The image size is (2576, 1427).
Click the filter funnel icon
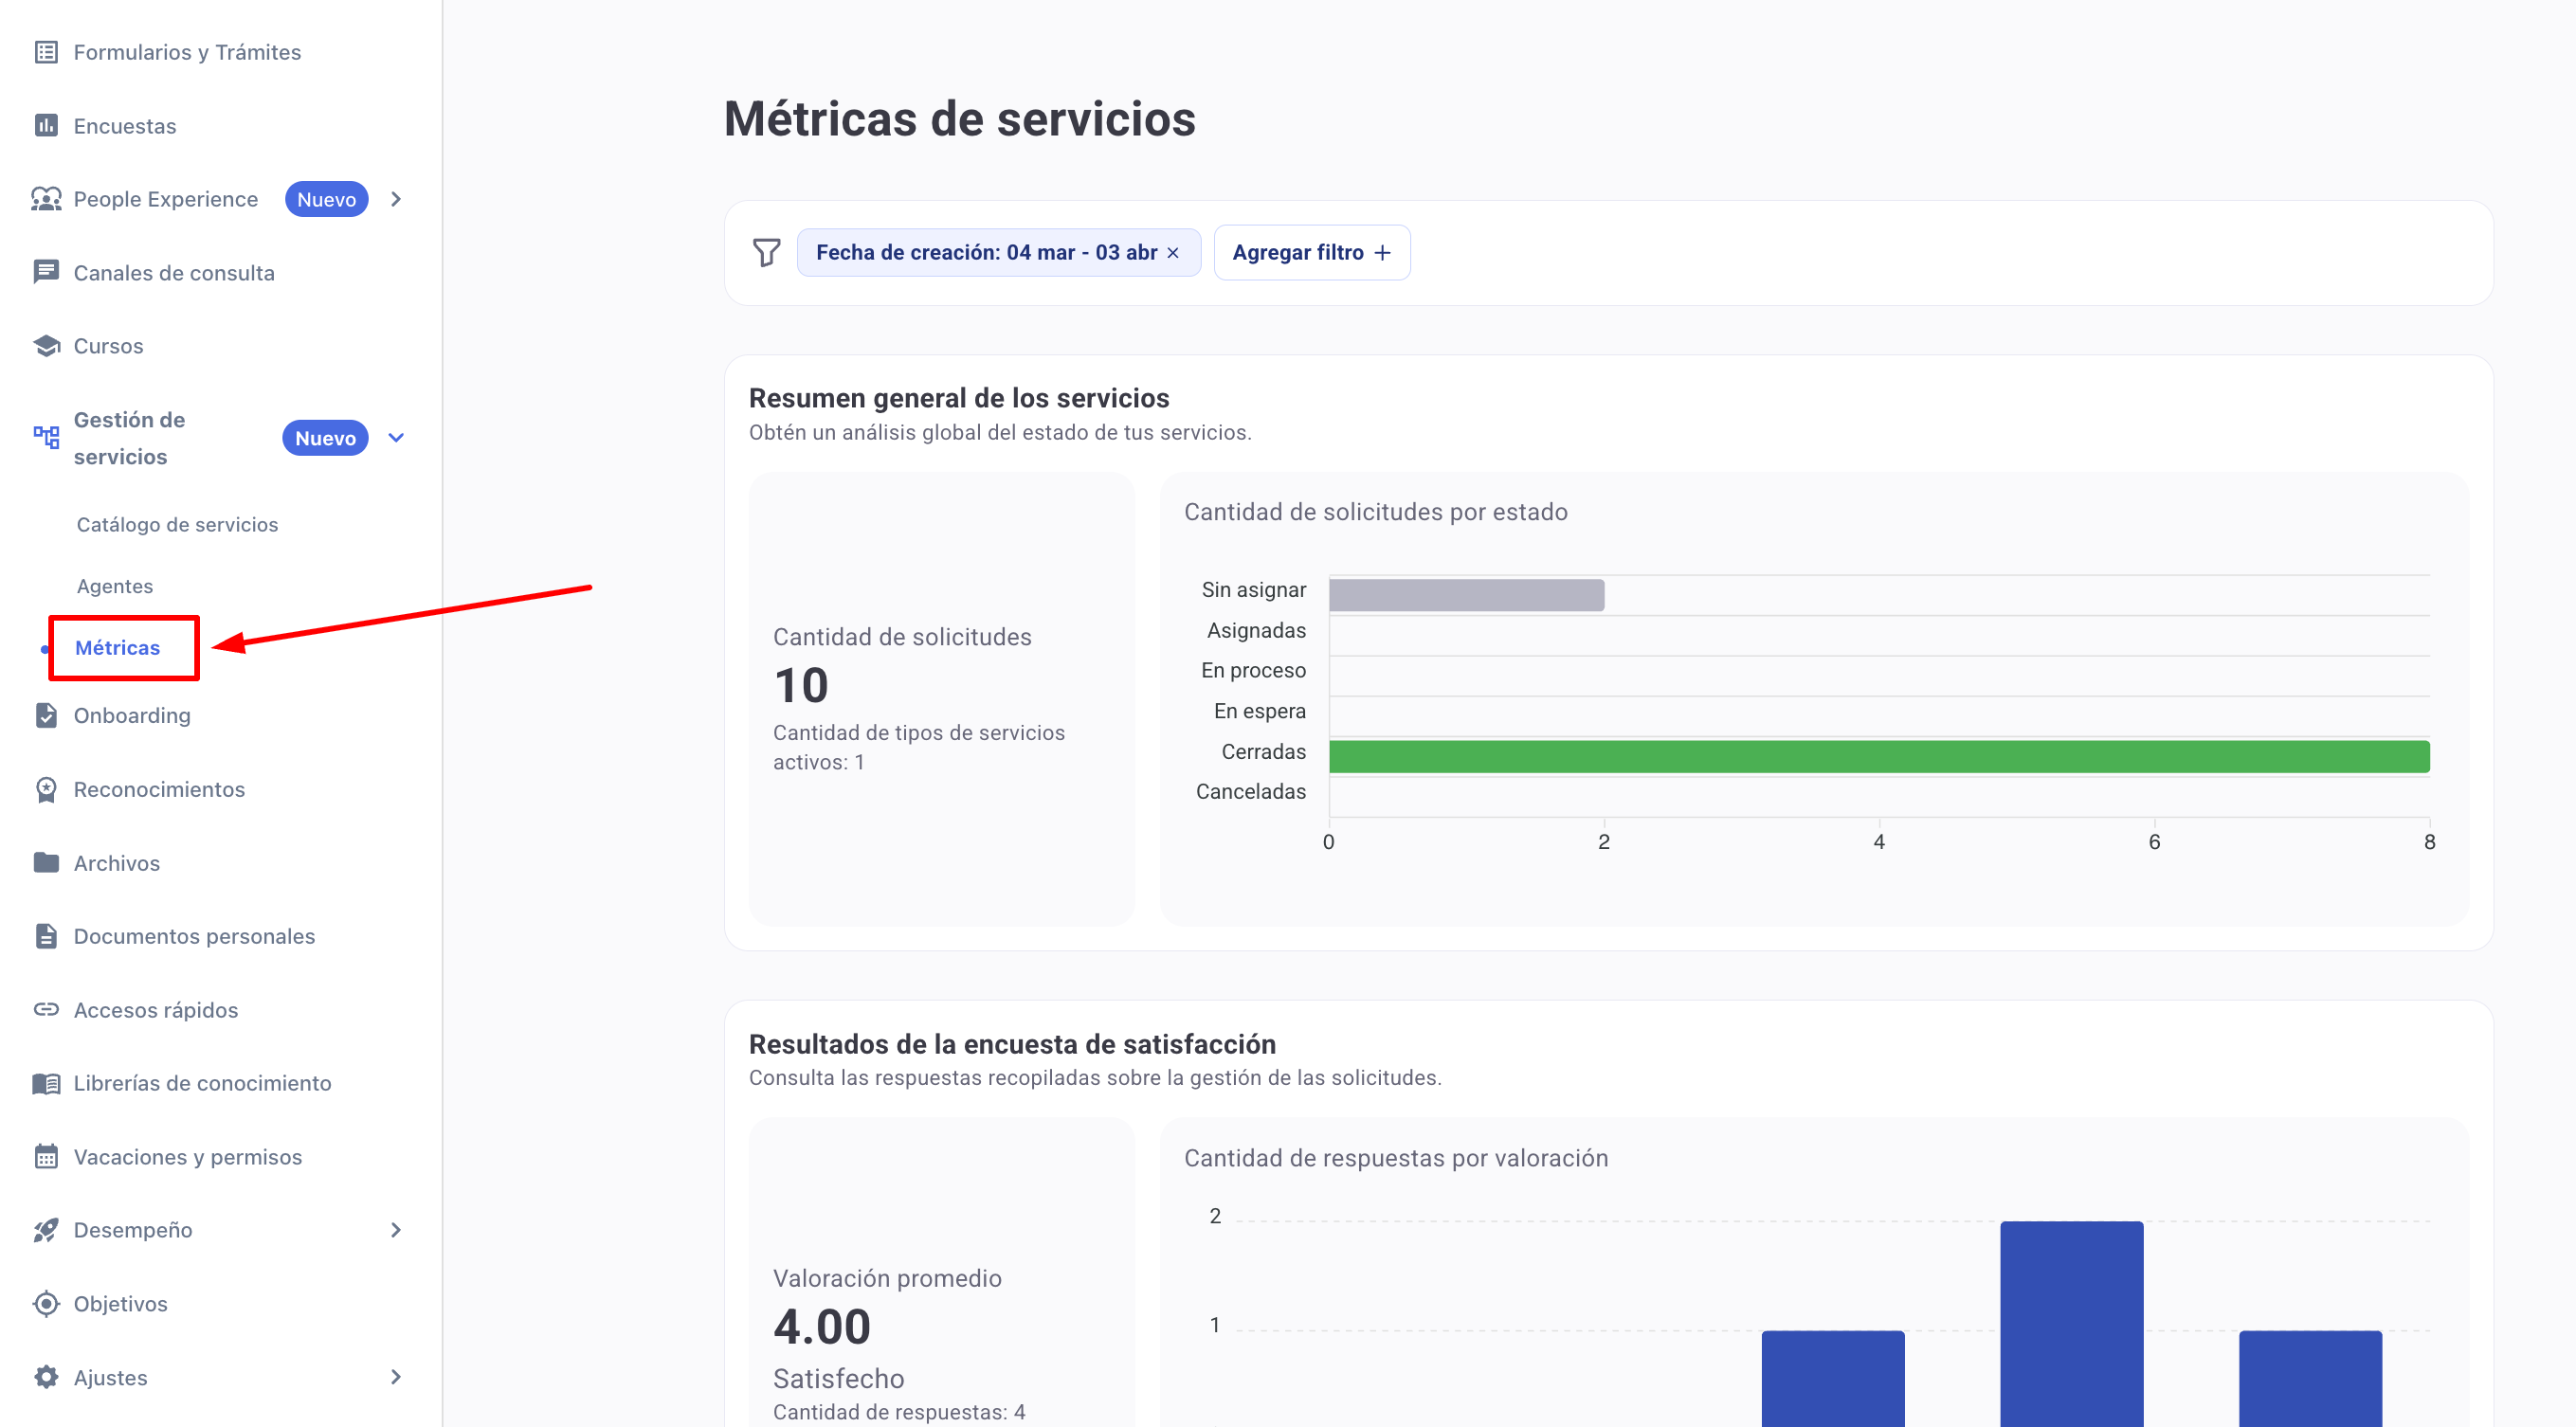point(766,252)
